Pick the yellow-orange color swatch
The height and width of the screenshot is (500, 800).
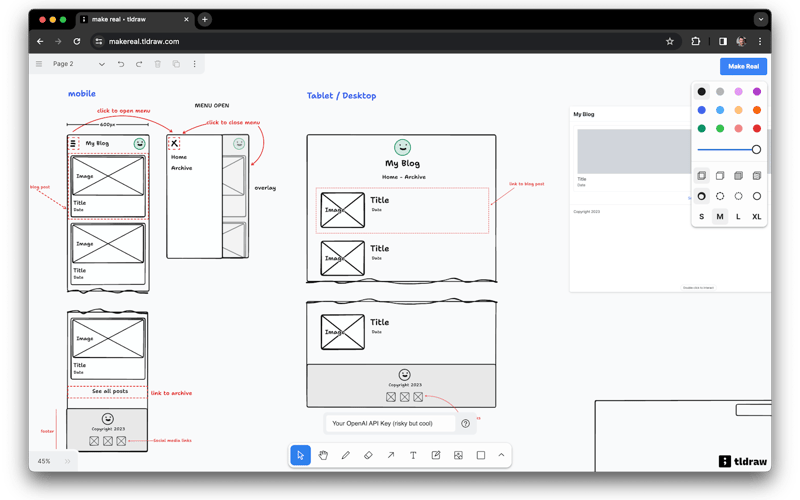[x=738, y=110]
